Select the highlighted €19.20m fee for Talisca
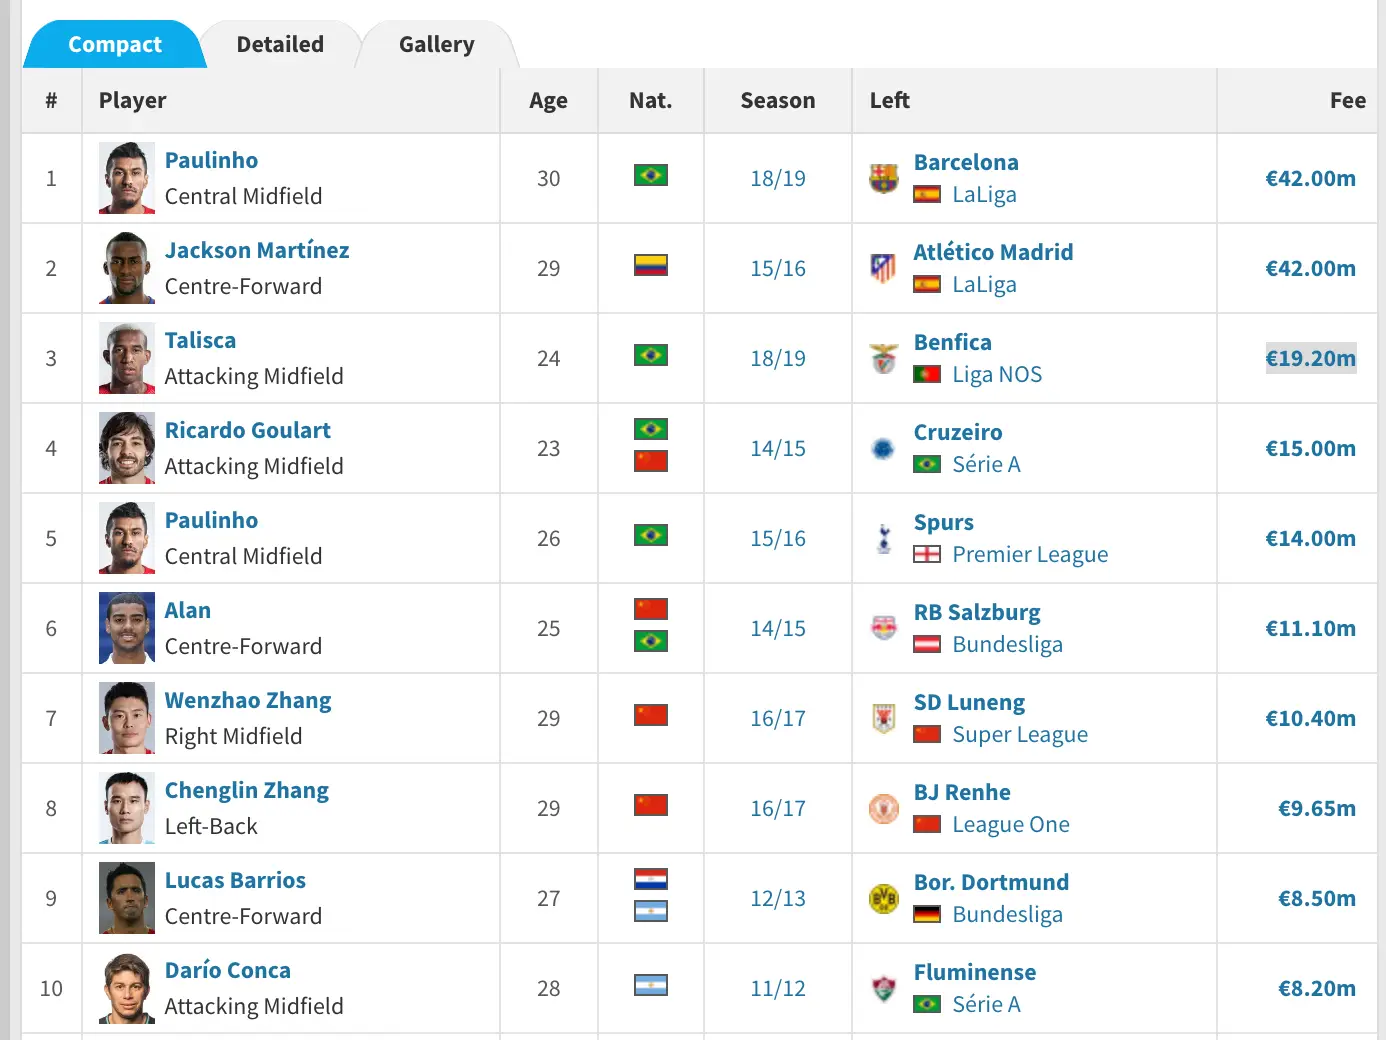Image resolution: width=1386 pixels, height=1040 pixels. [1311, 358]
